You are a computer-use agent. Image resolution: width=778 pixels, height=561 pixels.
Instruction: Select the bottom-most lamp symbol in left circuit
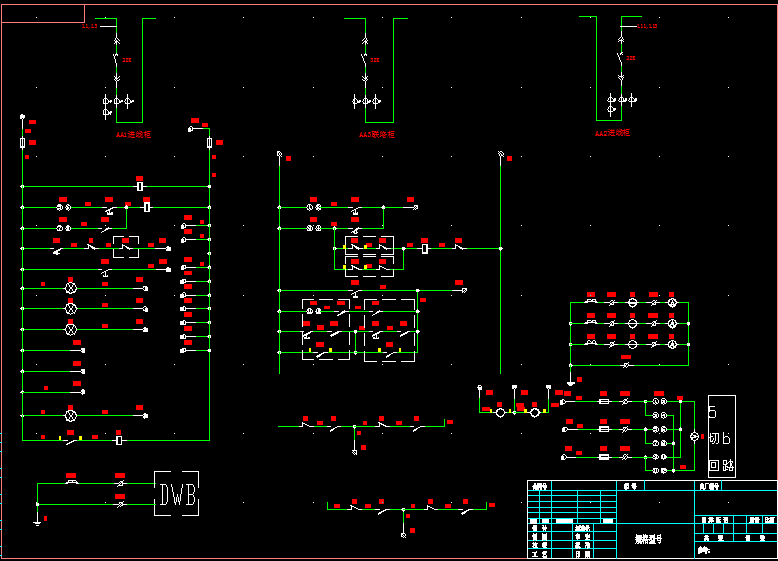(x=71, y=416)
